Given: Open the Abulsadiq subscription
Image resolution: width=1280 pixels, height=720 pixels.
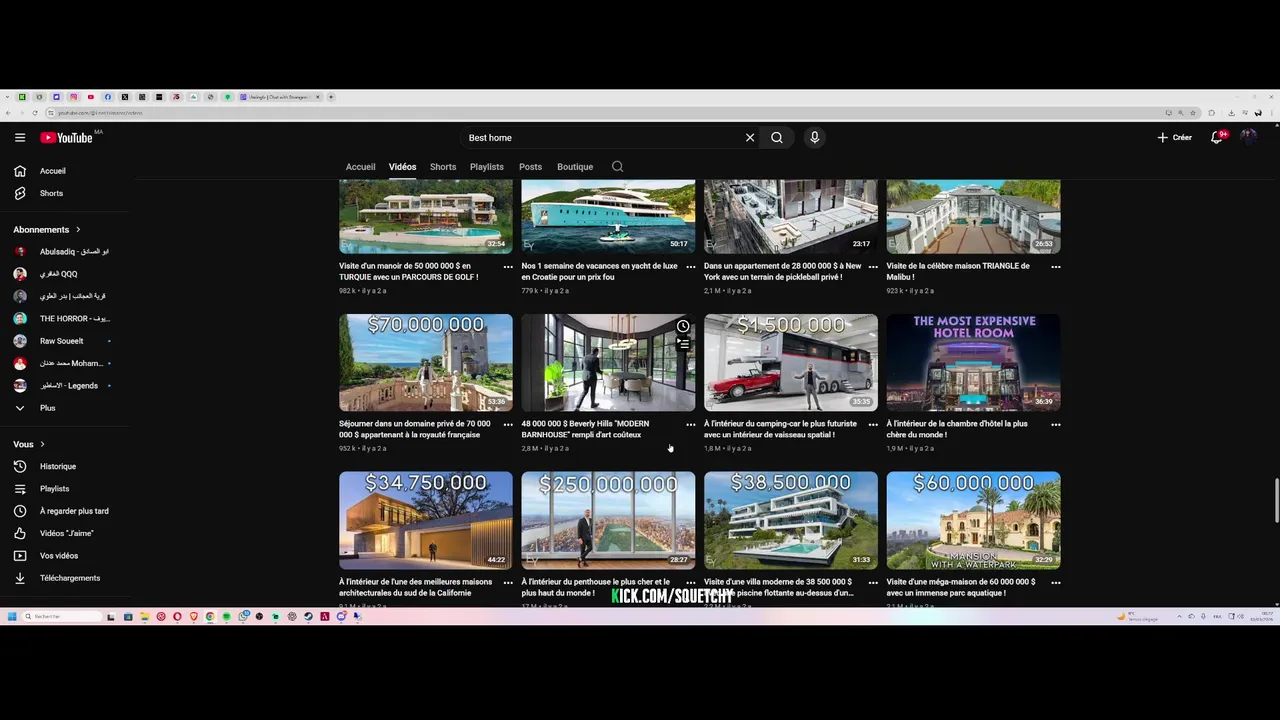Looking at the screenshot, I should pos(62,252).
